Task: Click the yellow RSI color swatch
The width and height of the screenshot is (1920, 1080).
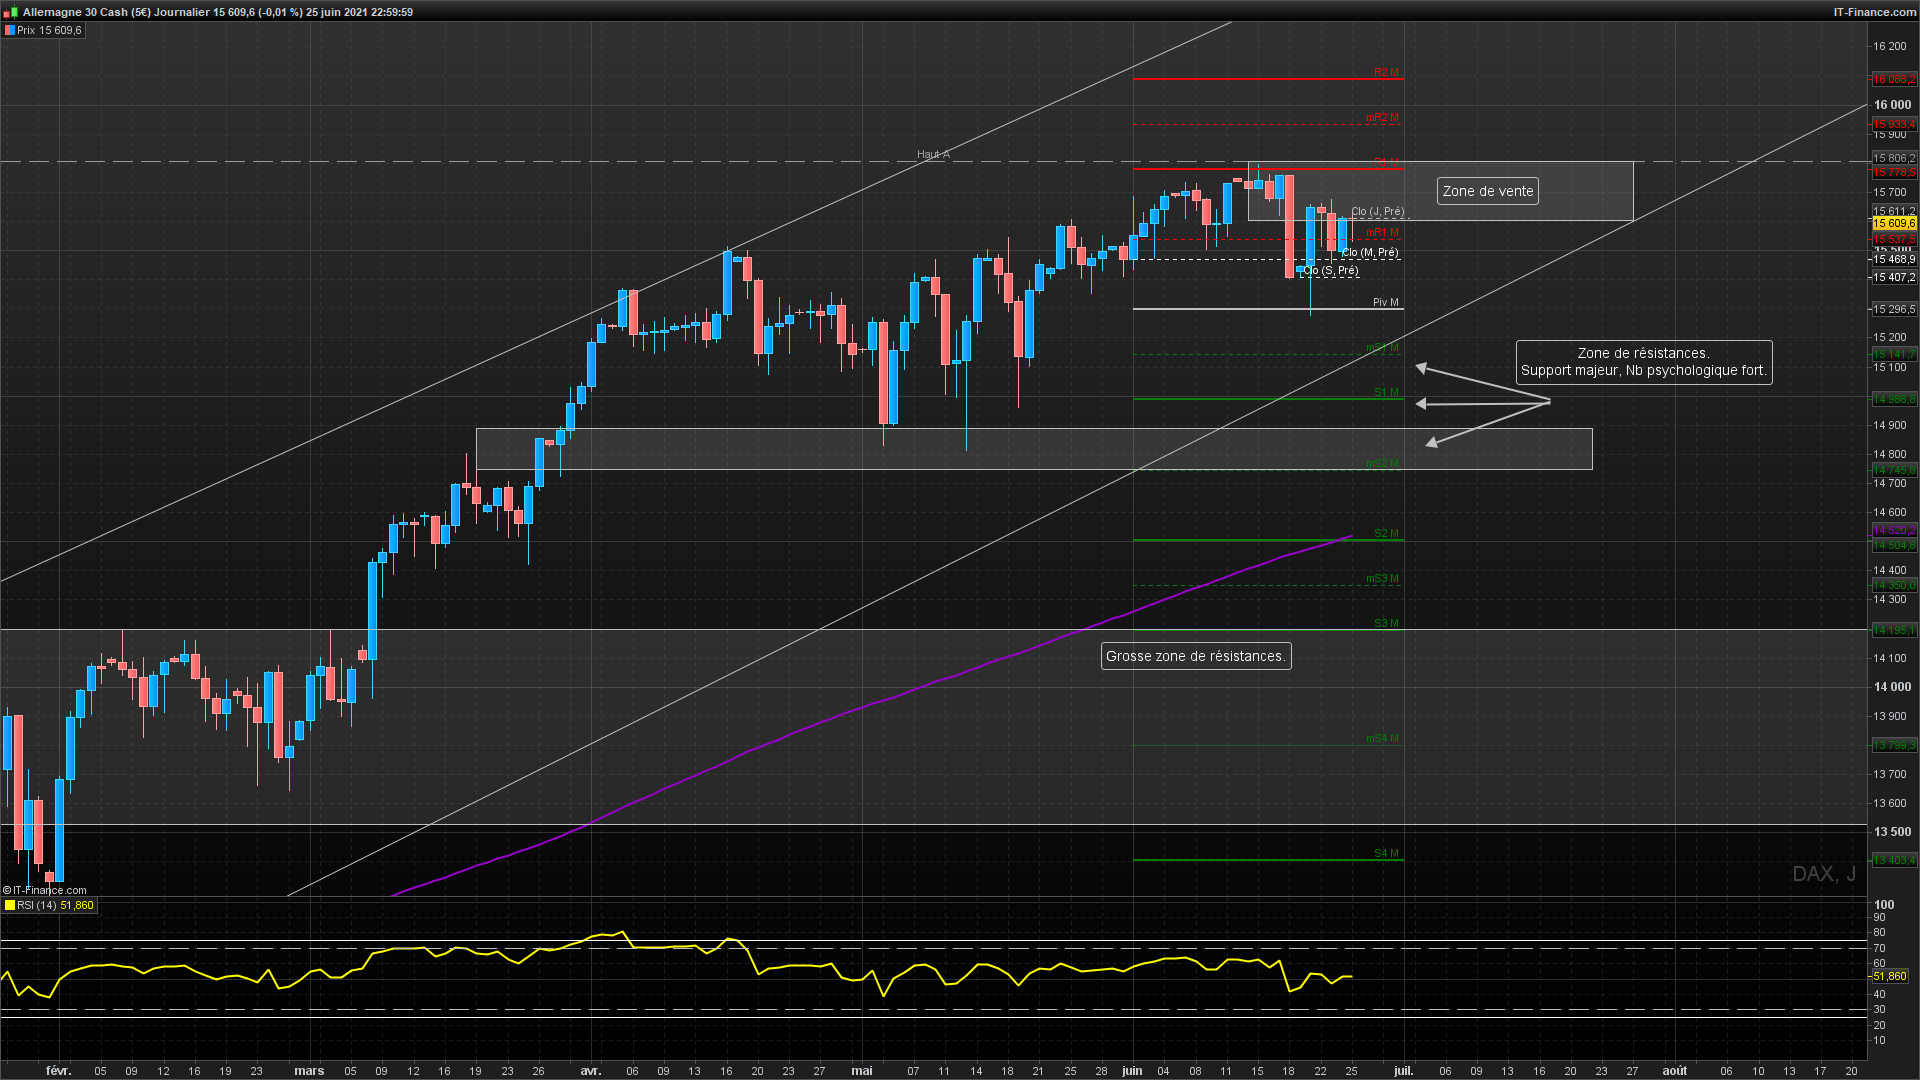Action: click(x=9, y=906)
